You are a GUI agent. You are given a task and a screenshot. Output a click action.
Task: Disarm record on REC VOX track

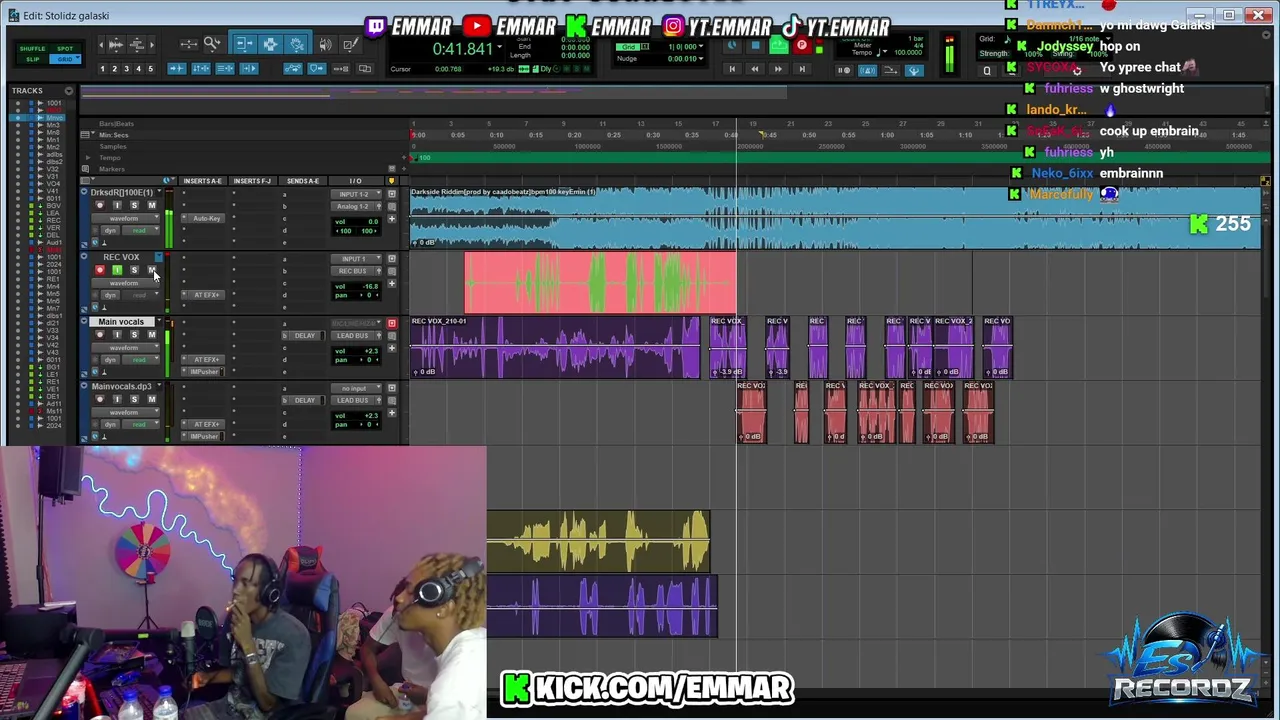click(100, 270)
